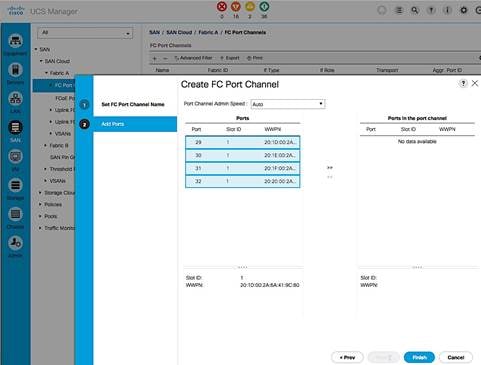Open the All filter dropdown in navigation pane

point(85,33)
